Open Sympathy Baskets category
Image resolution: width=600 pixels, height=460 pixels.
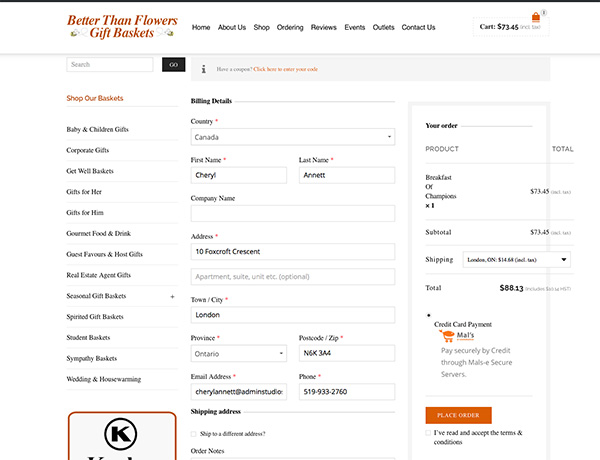92,358
